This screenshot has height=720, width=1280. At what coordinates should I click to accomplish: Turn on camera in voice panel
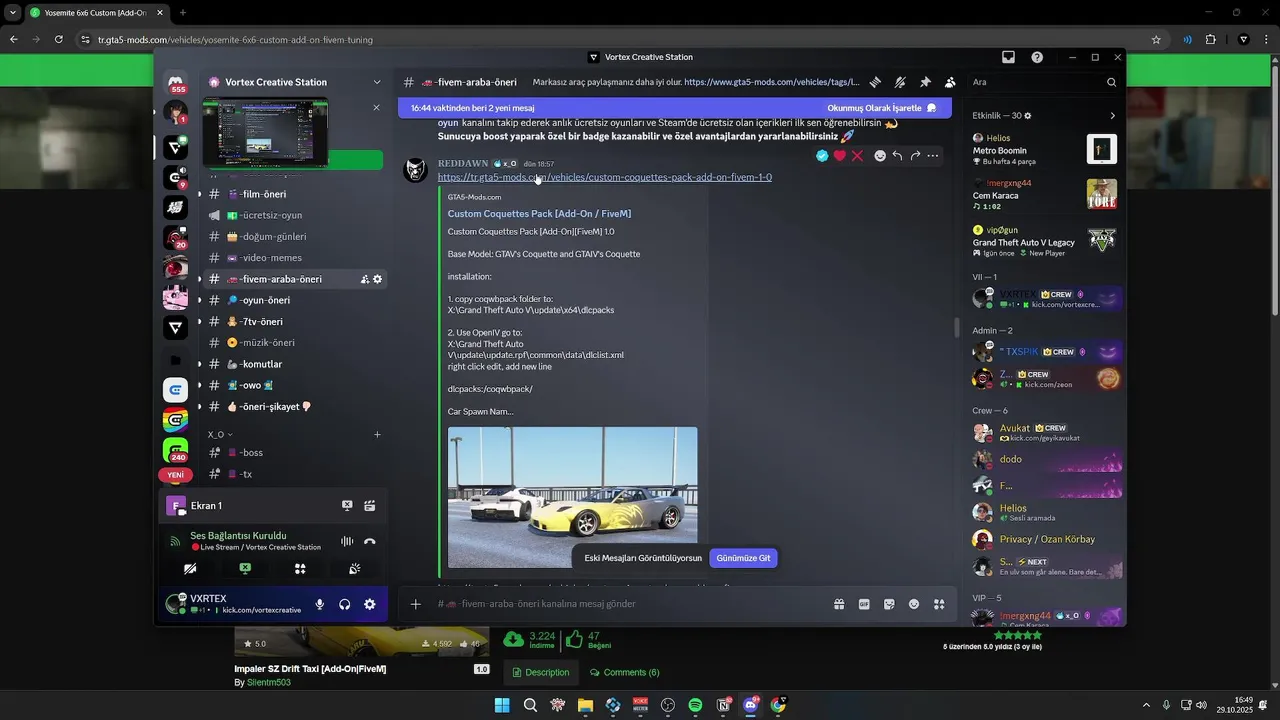pyautogui.click(x=190, y=569)
